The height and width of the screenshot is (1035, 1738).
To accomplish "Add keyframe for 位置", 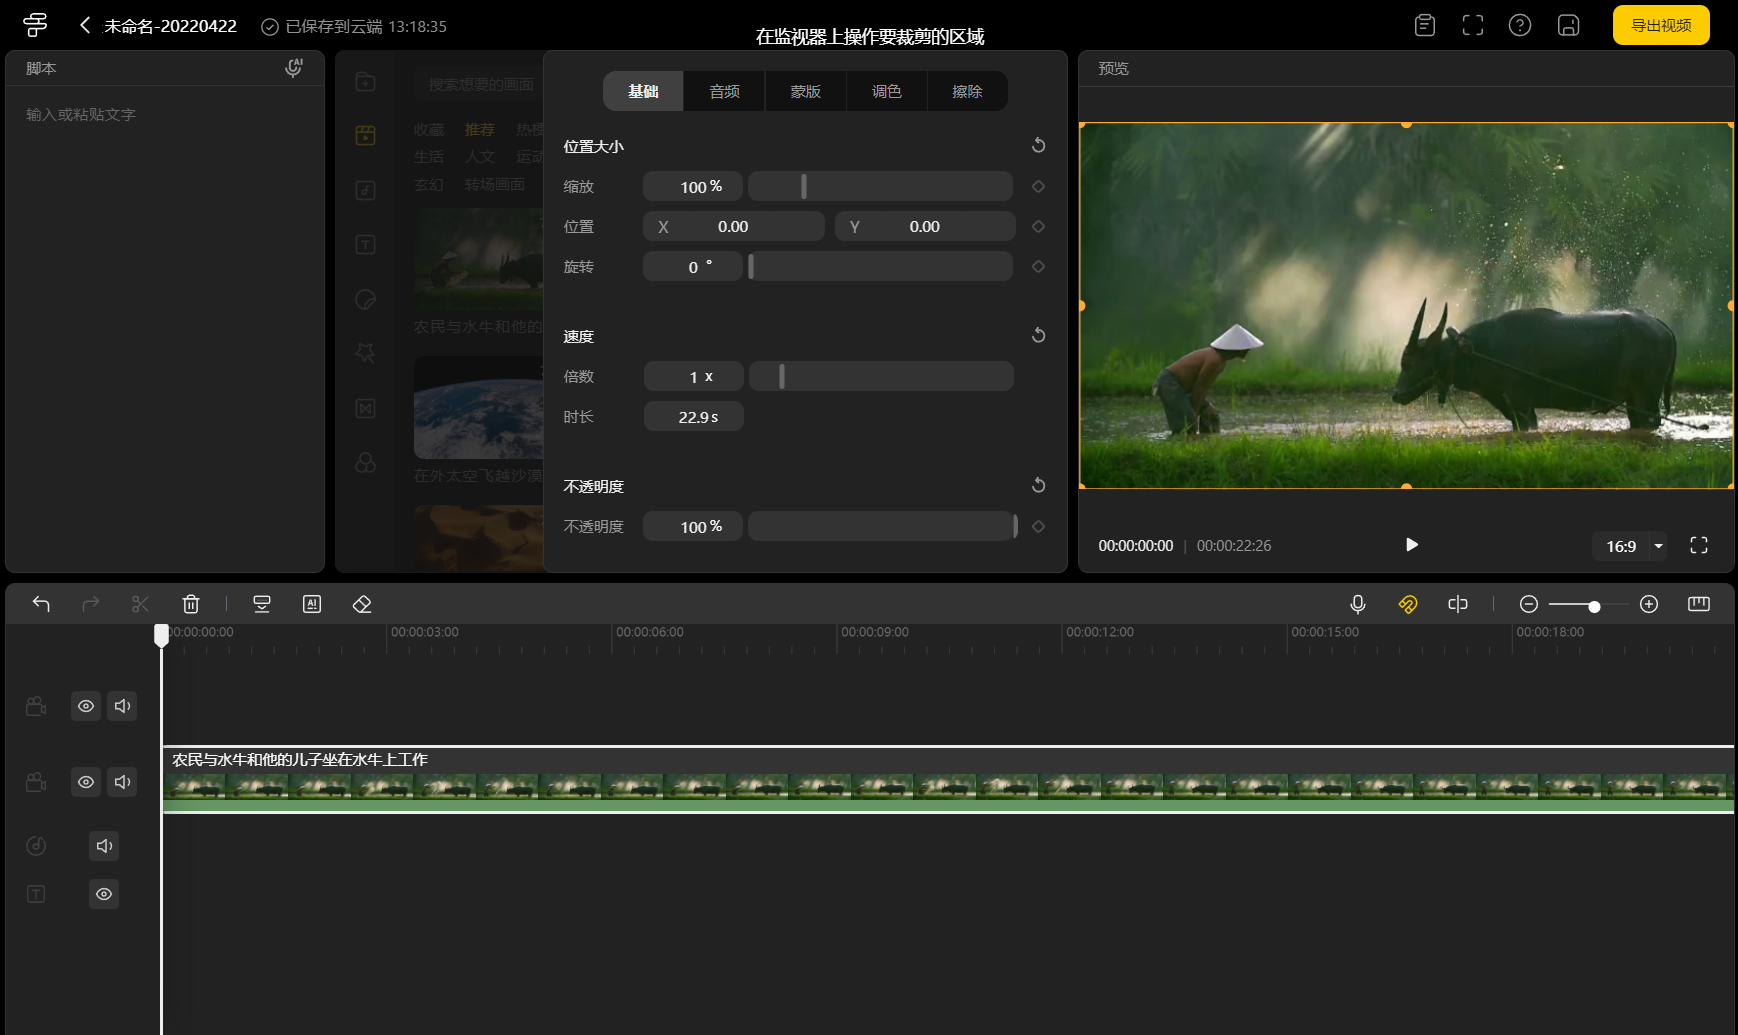I will pyautogui.click(x=1038, y=227).
